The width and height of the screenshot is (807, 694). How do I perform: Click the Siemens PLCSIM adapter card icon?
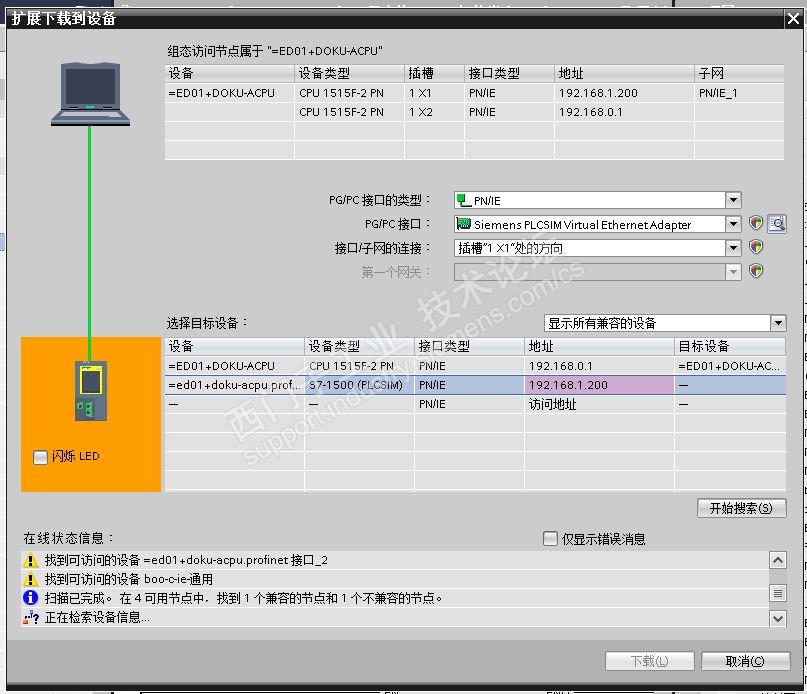464,224
